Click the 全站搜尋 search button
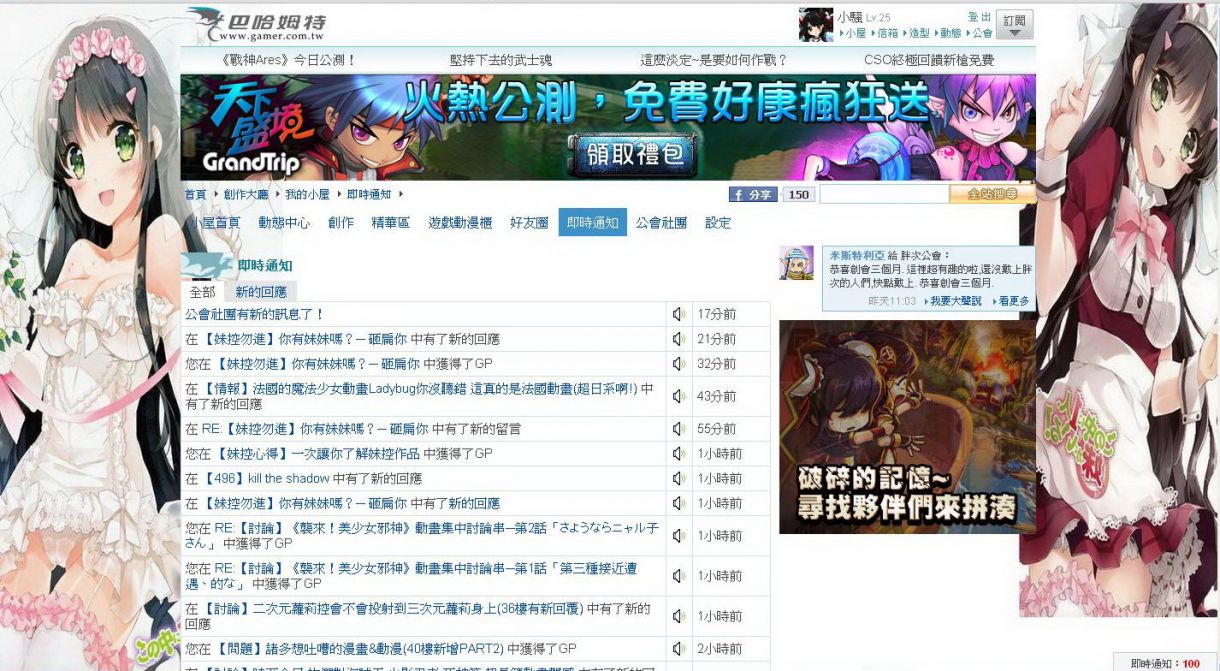Image resolution: width=1220 pixels, height=671 pixels. point(991,194)
